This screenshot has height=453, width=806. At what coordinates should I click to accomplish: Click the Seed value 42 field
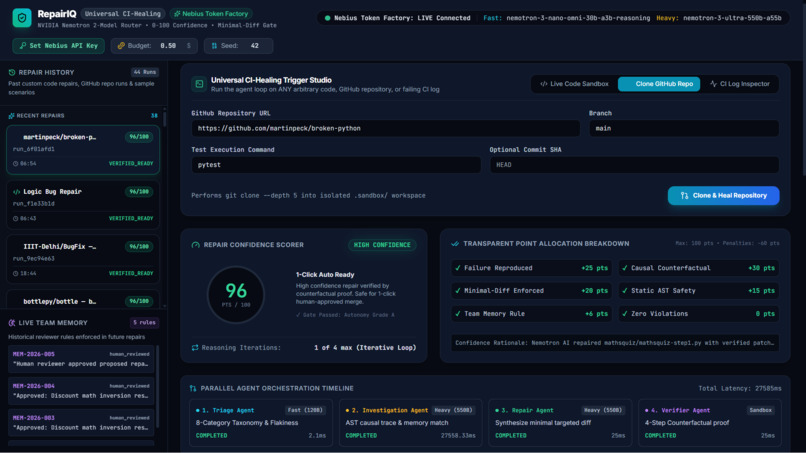(254, 46)
